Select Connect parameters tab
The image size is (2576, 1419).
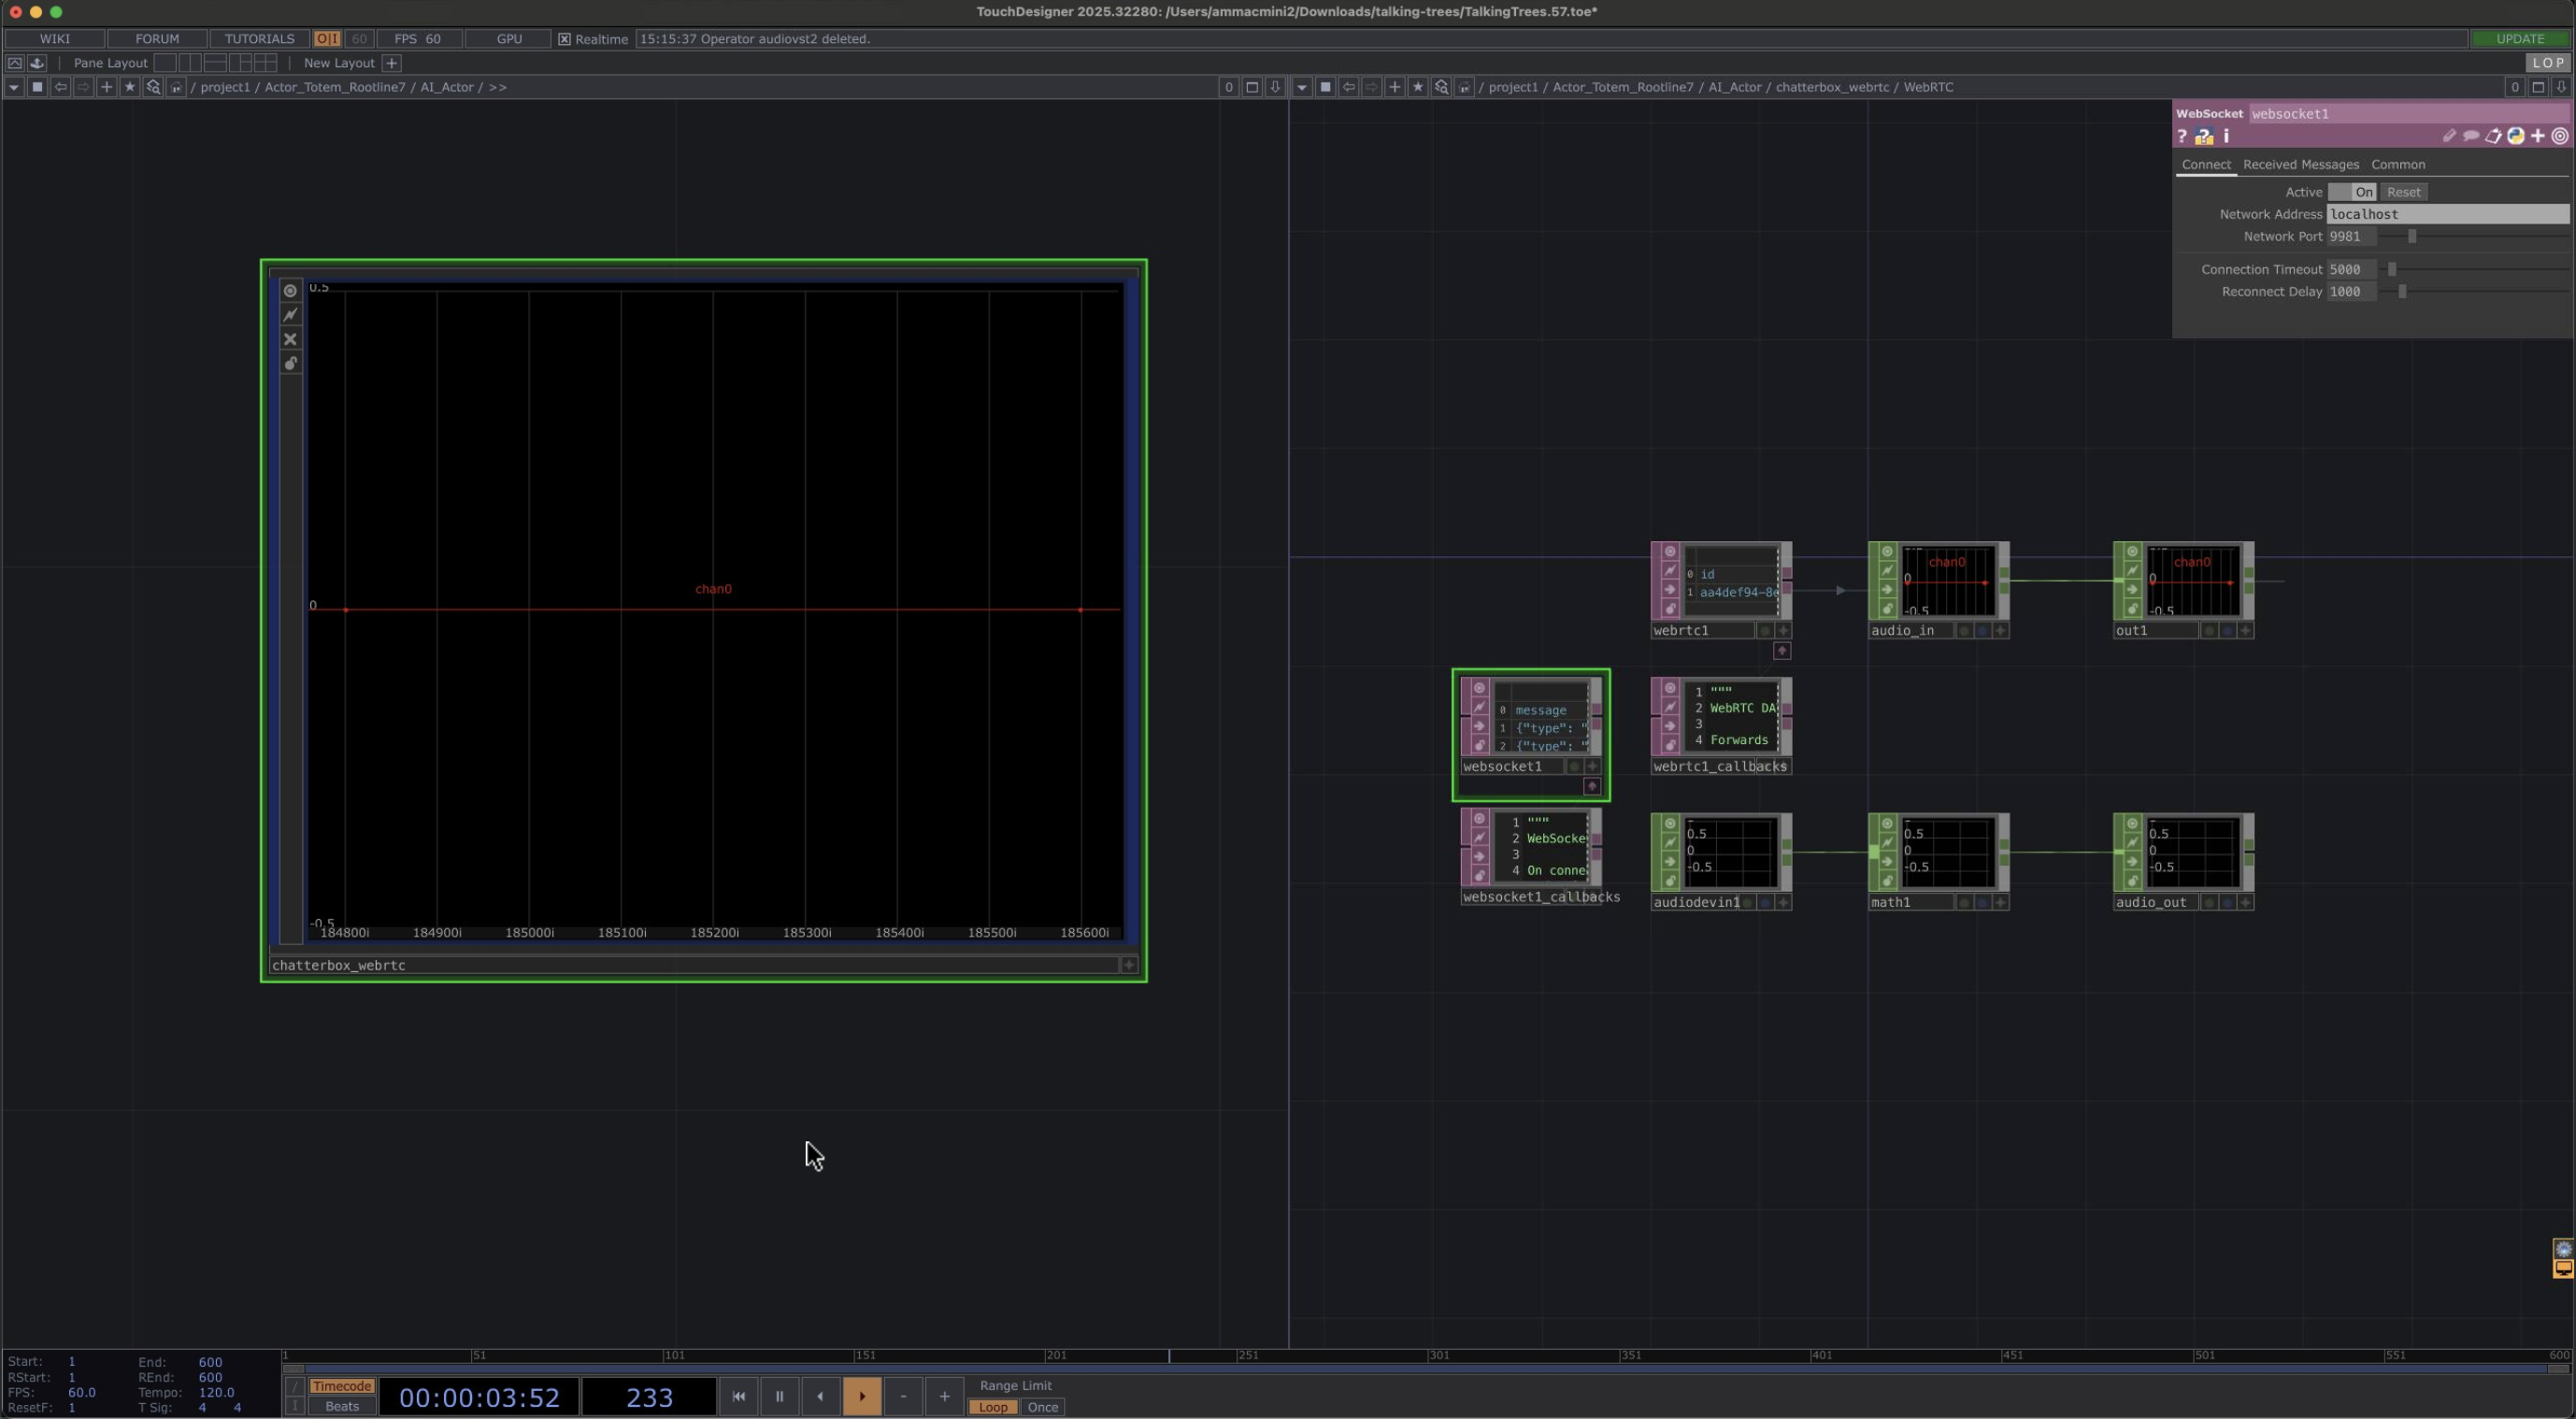pyautogui.click(x=2205, y=165)
